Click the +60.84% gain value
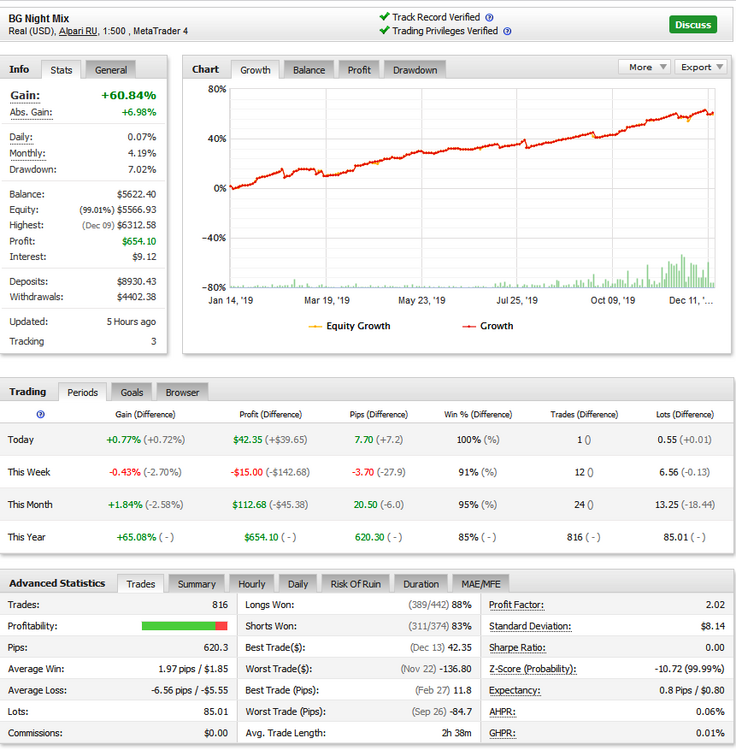 click(x=129, y=96)
